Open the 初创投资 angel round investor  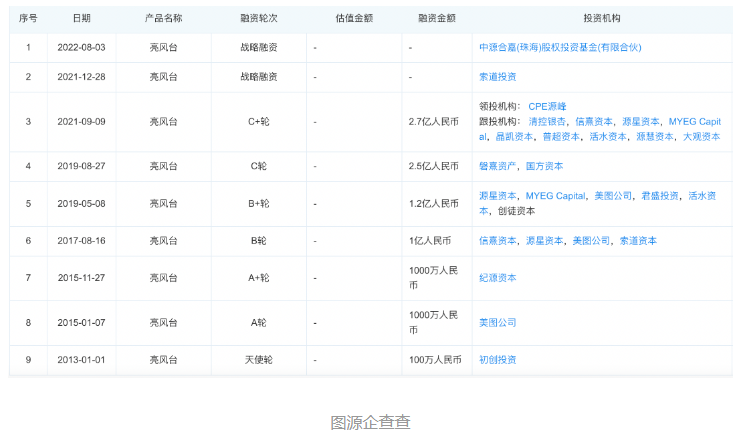coord(497,359)
